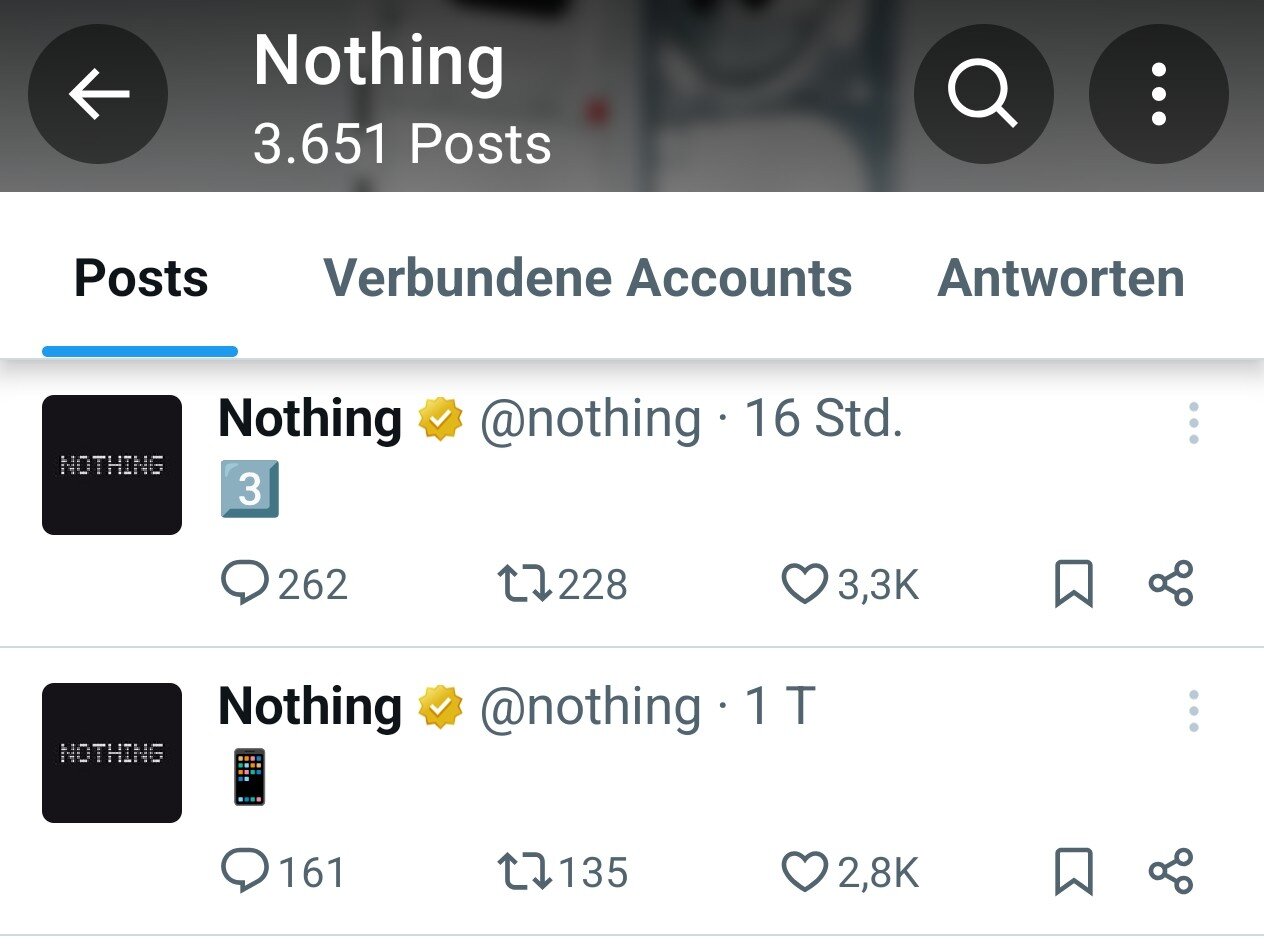Open the profile overflow menu
Image resolution: width=1264 pixels, height=944 pixels.
1158,94
